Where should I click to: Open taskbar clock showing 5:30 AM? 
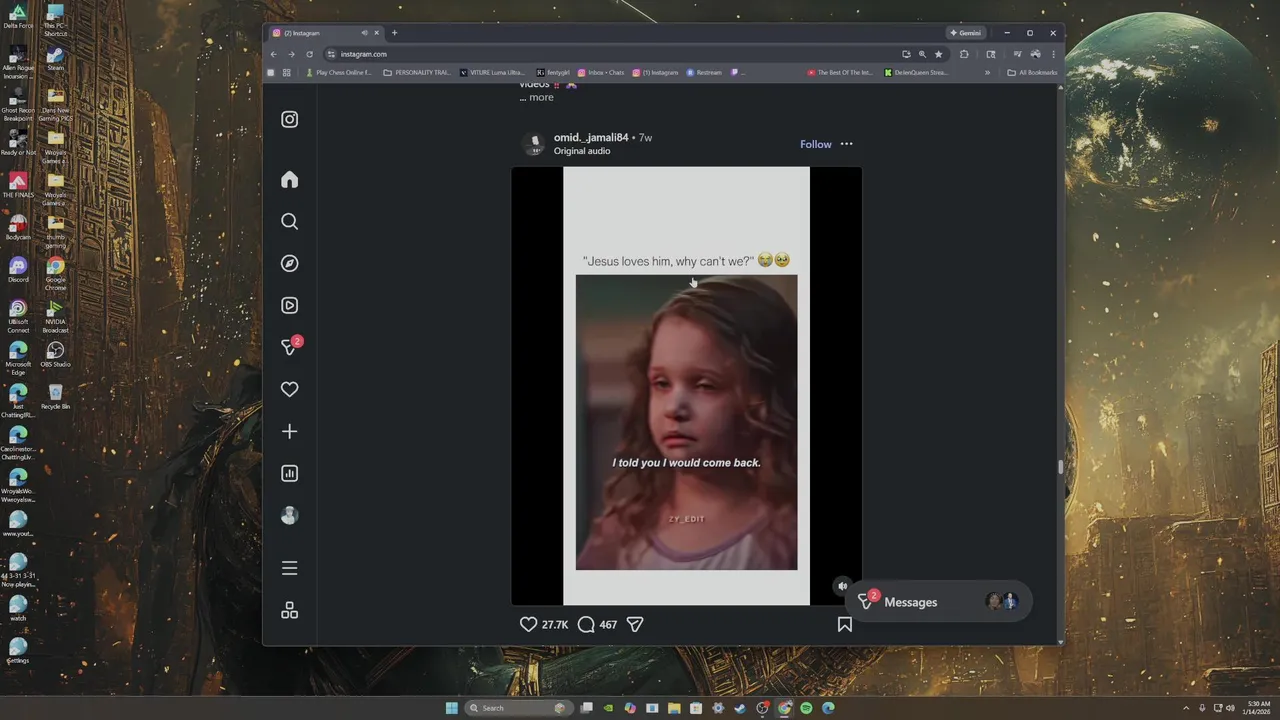[x=1257, y=708]
